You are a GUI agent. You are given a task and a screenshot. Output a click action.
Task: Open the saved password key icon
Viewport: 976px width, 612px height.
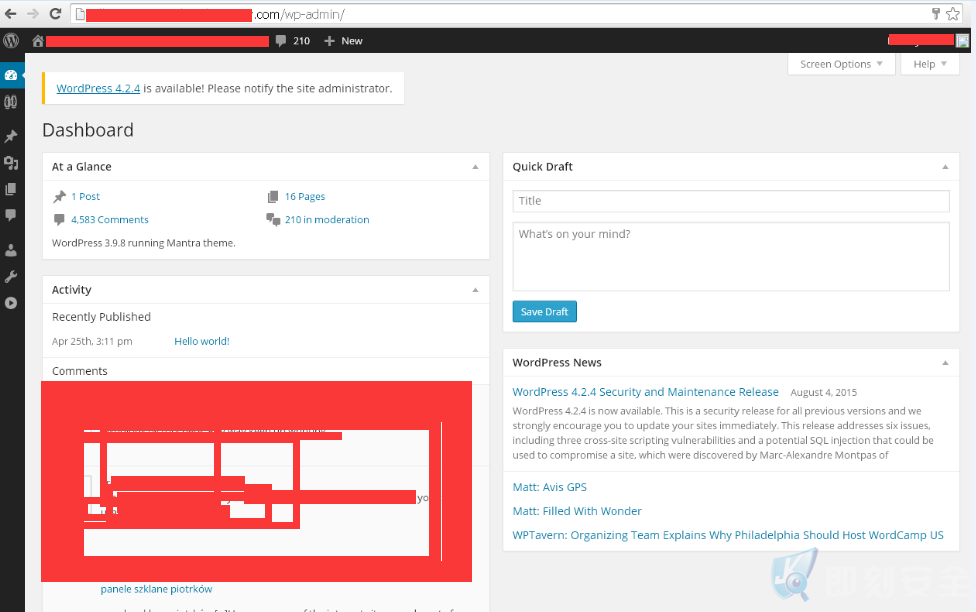coord(936,14)
